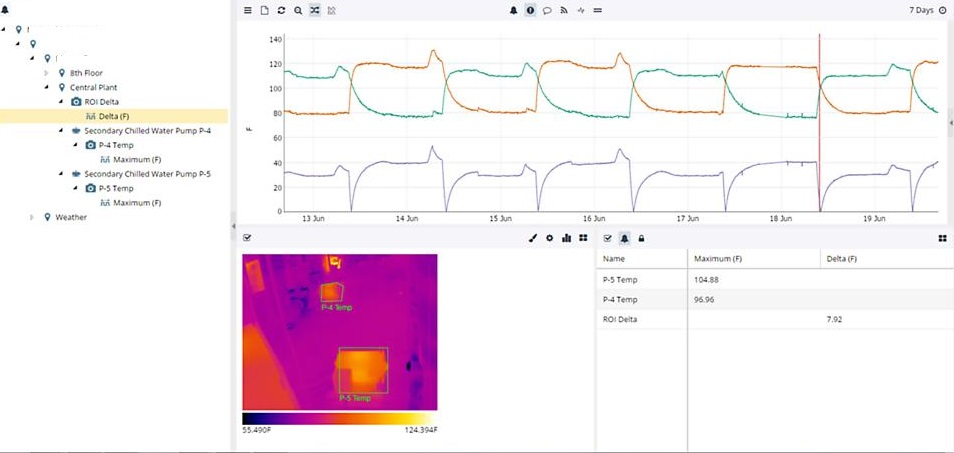Expand the Weather tree node
Viewport: 954px width, 453px height.
(x=32, y=217)
